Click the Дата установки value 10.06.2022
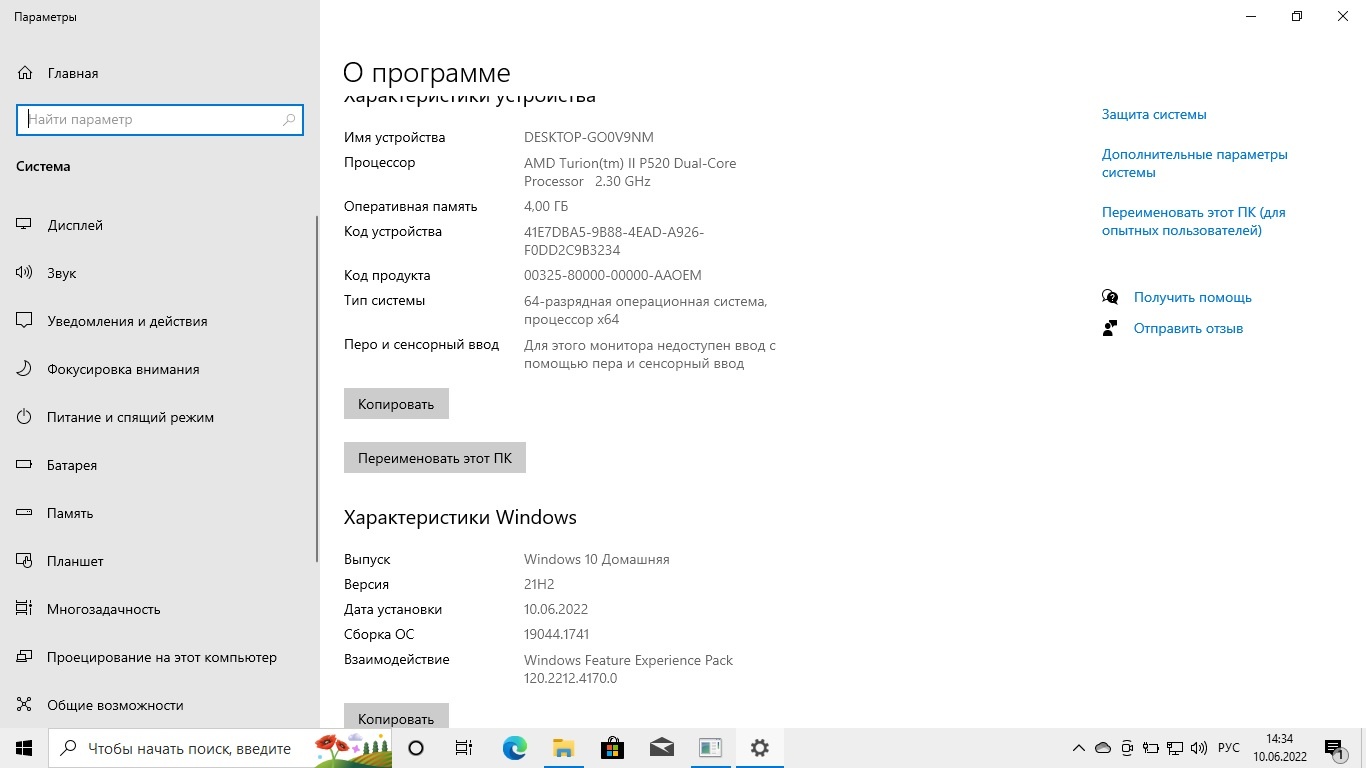Image resolution: width=1366 pixels, height=768 pixels. (556, 609)
